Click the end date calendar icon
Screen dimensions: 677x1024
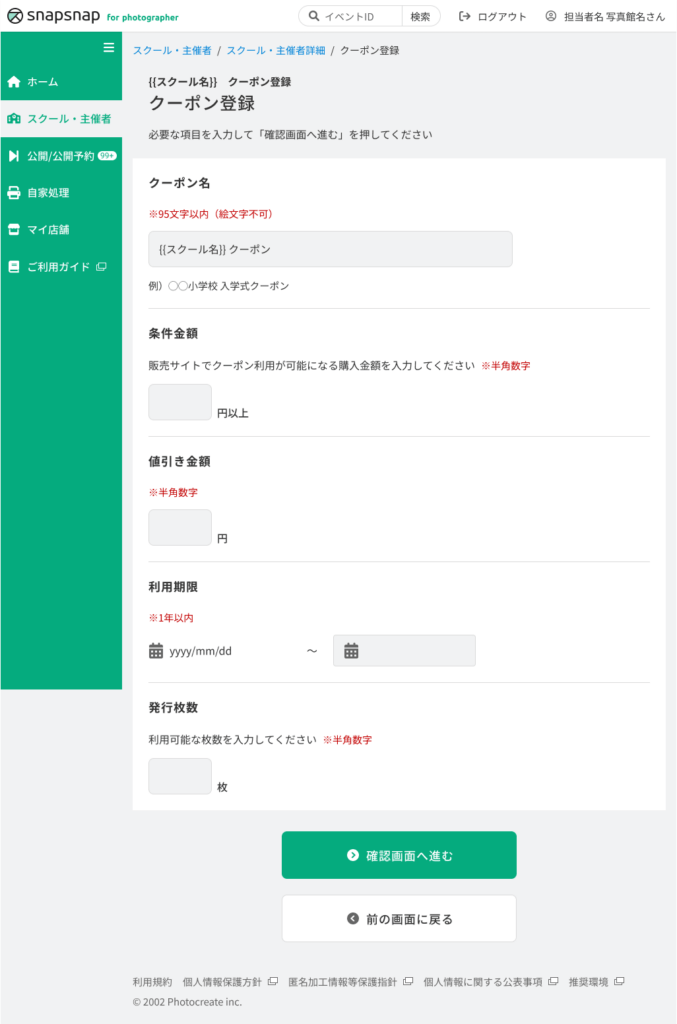[351, 651]
